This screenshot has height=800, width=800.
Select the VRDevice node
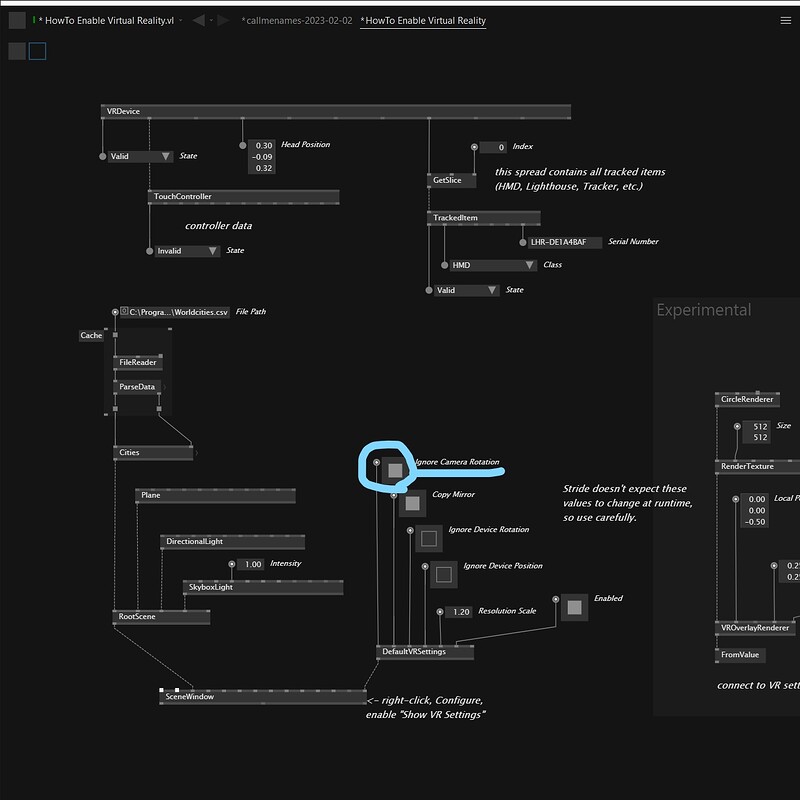pos(336,111)
